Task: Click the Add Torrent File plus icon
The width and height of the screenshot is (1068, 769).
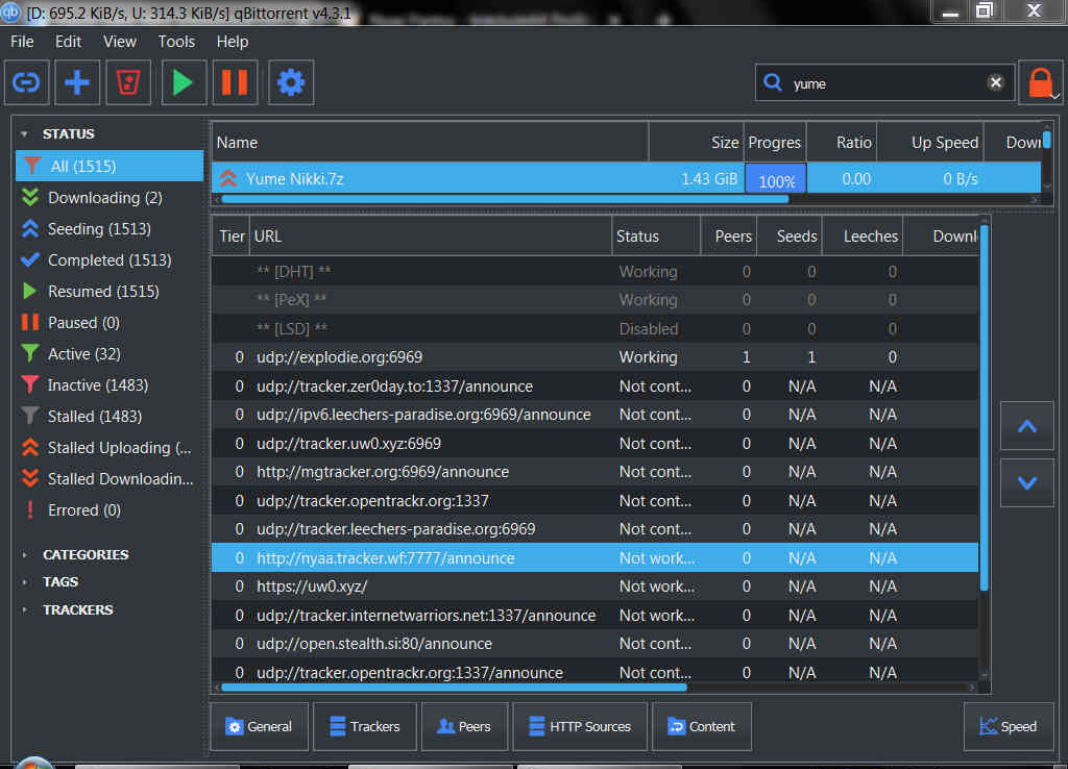Action: (77, 82)
